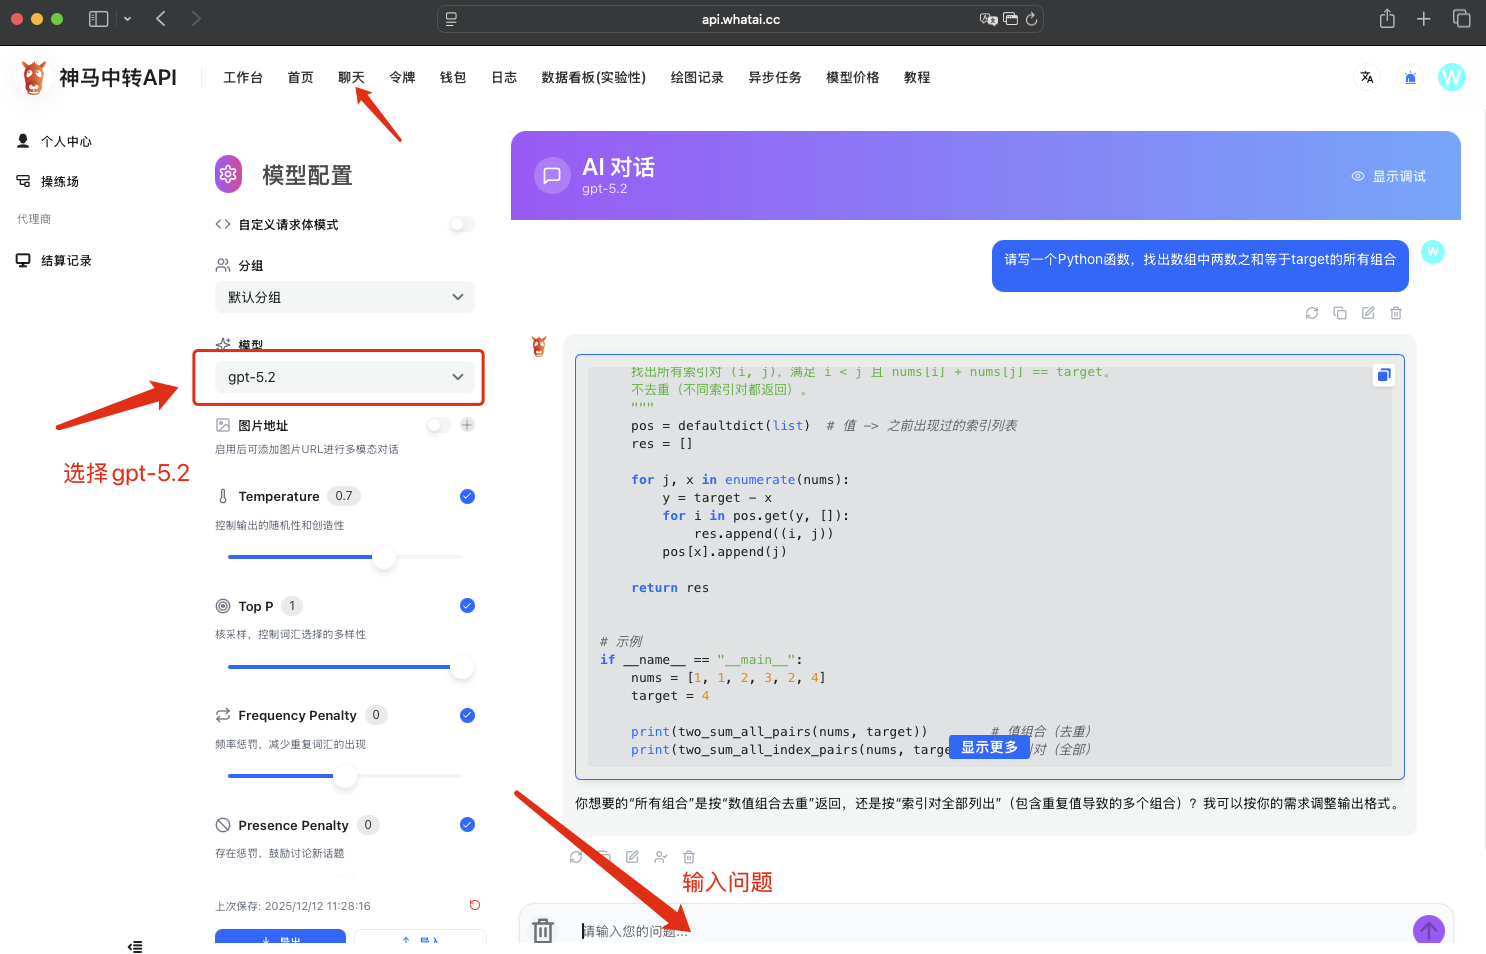The height and width of the screenshot is (954, 1486).
Task: Copy the code block content
Action: (1384, 375)
